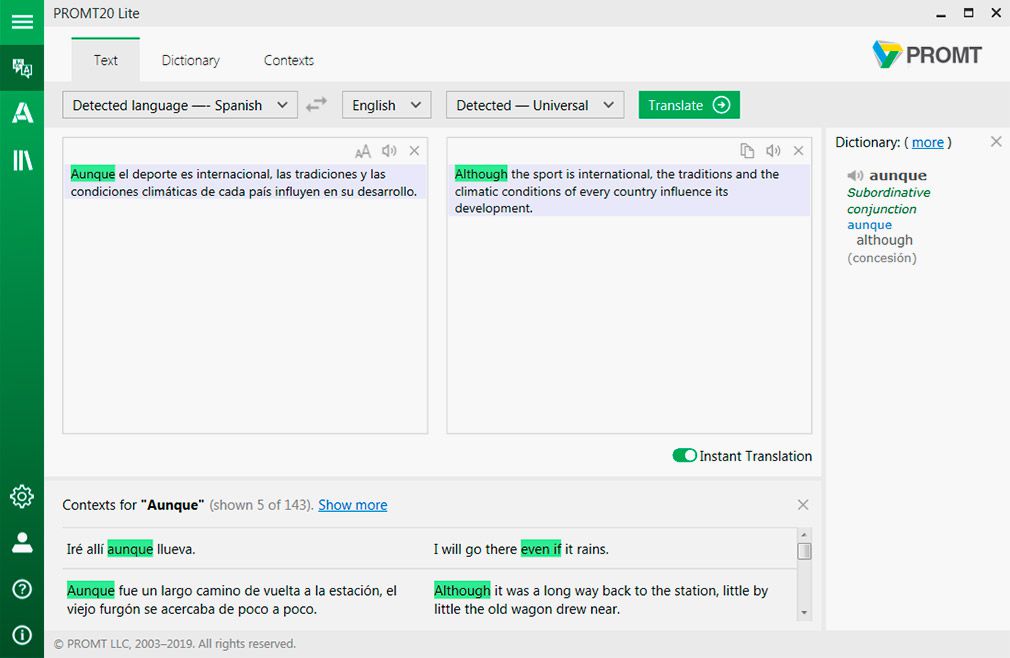This screenshot has height=658, width=1010.
Task: Open settings gear in sidebar
Action: point(22,496)
